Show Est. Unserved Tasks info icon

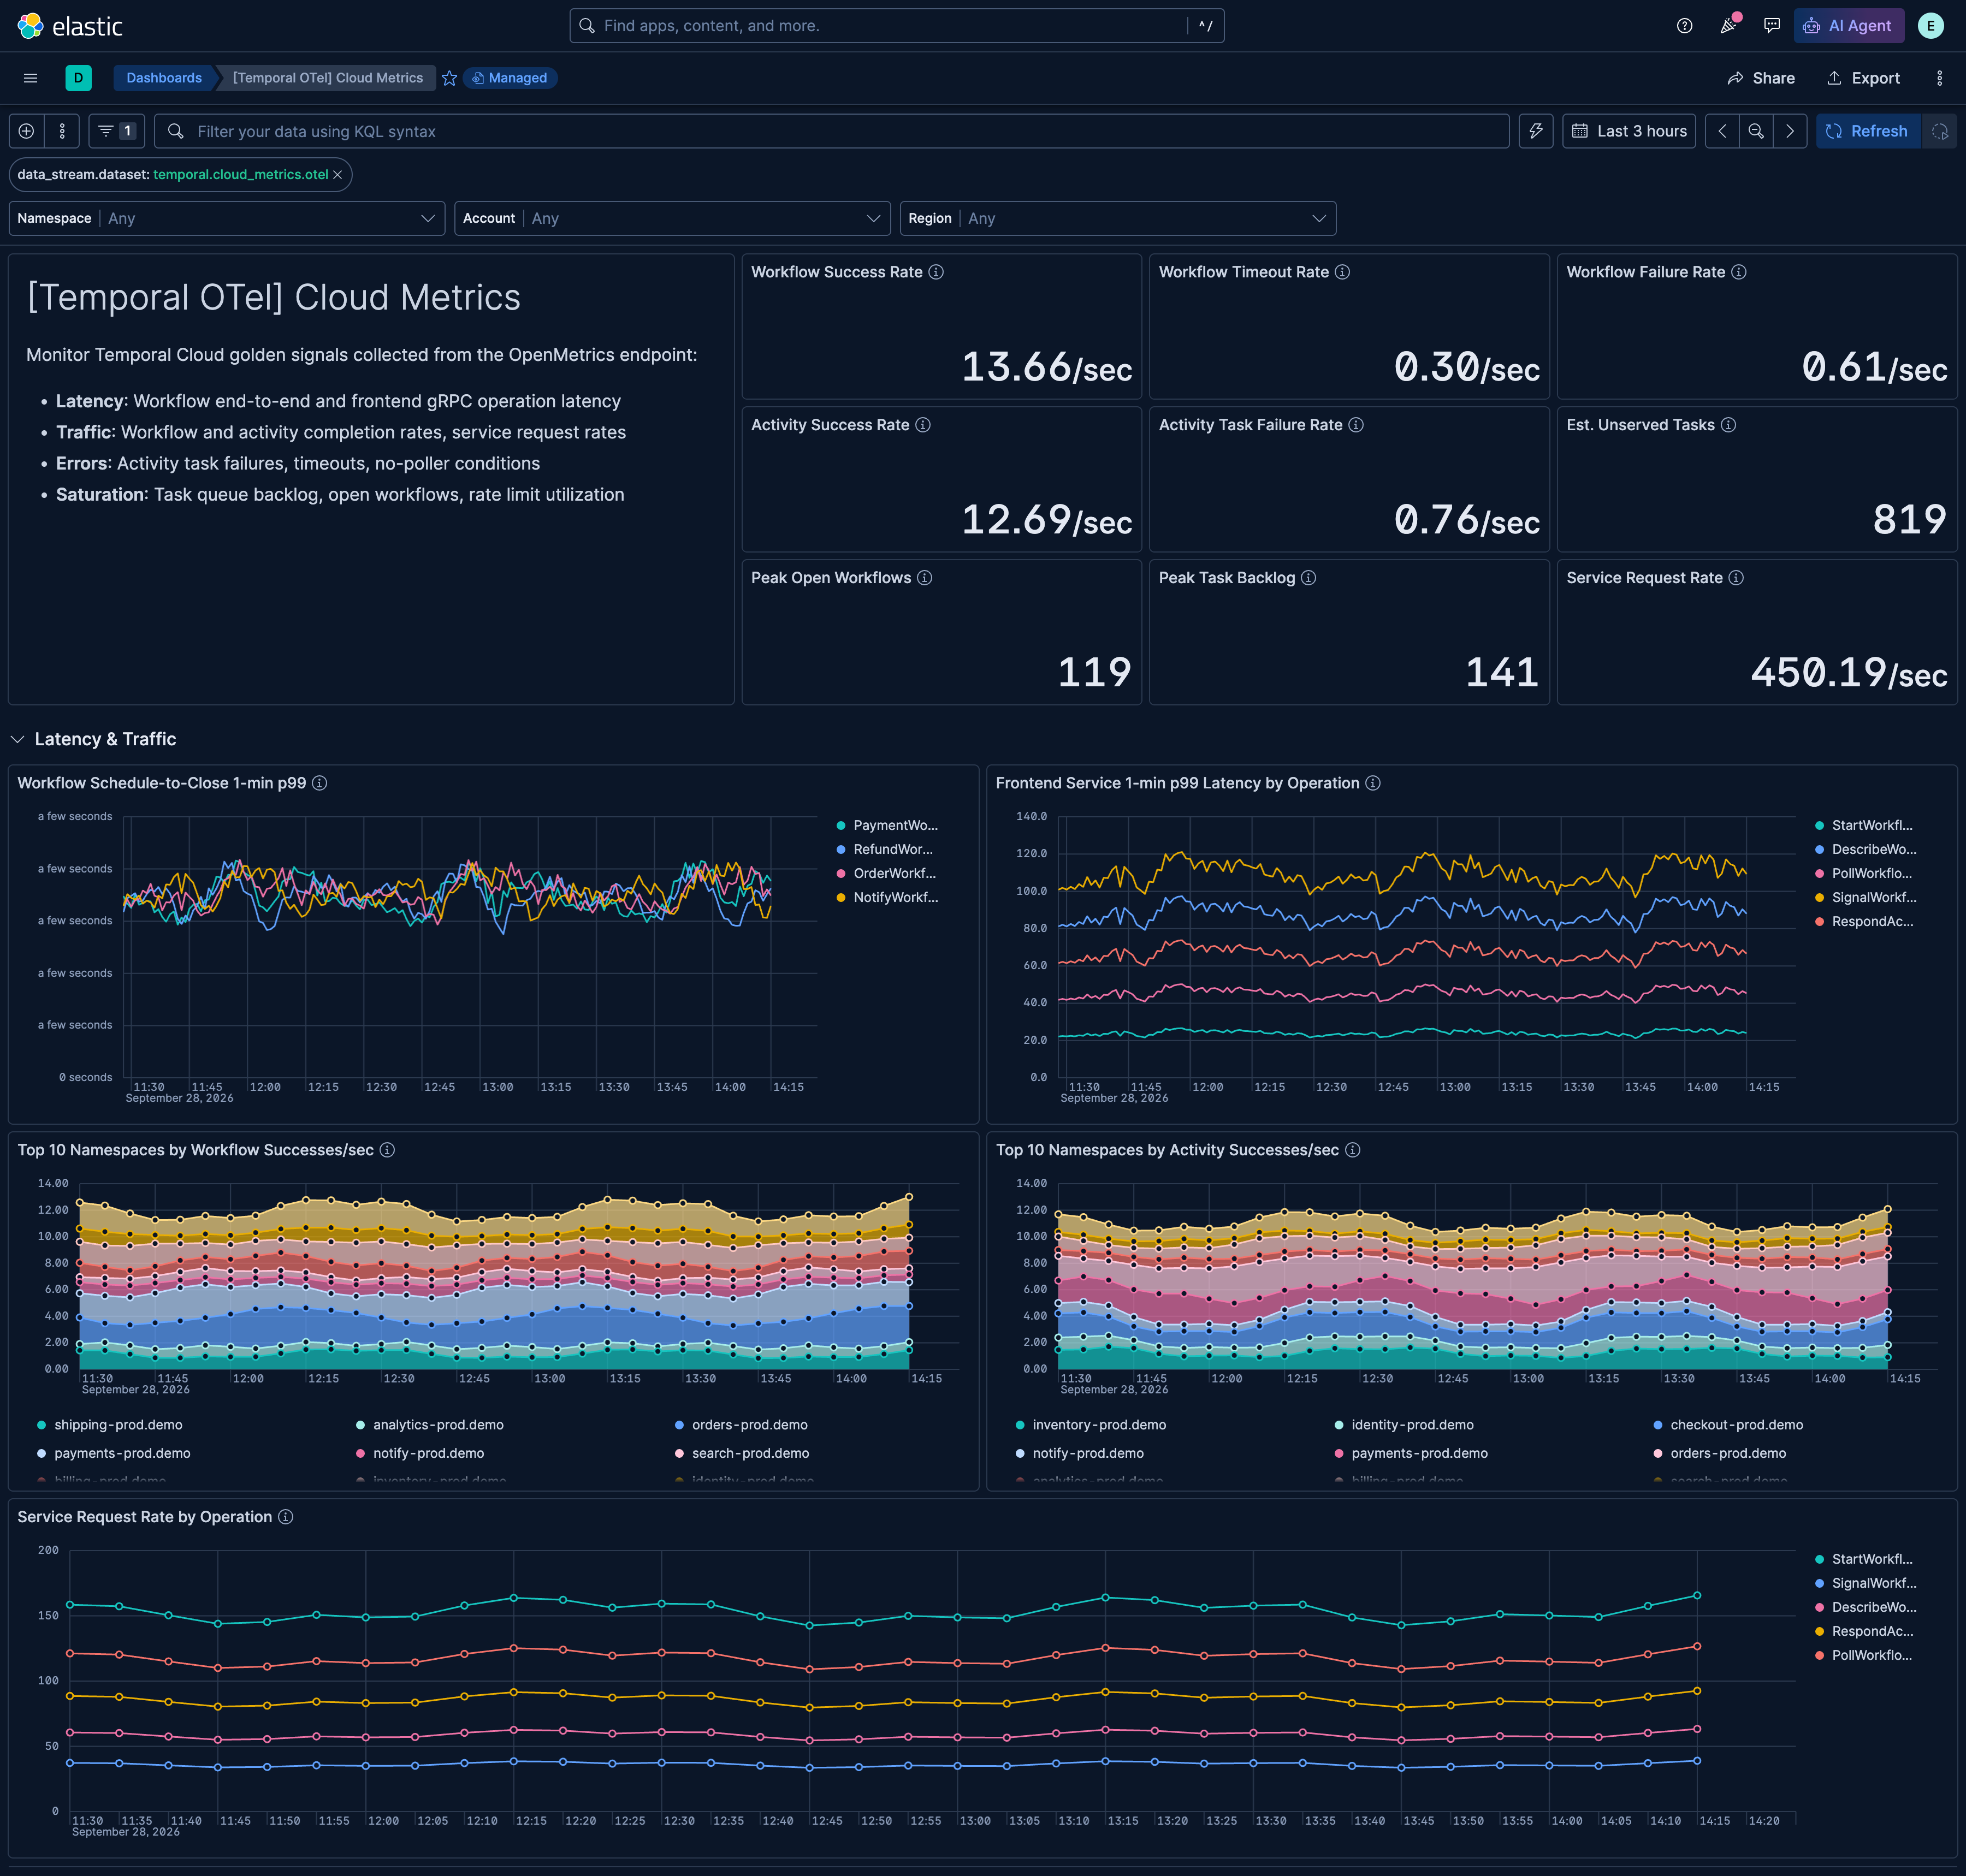[1728, 425]
